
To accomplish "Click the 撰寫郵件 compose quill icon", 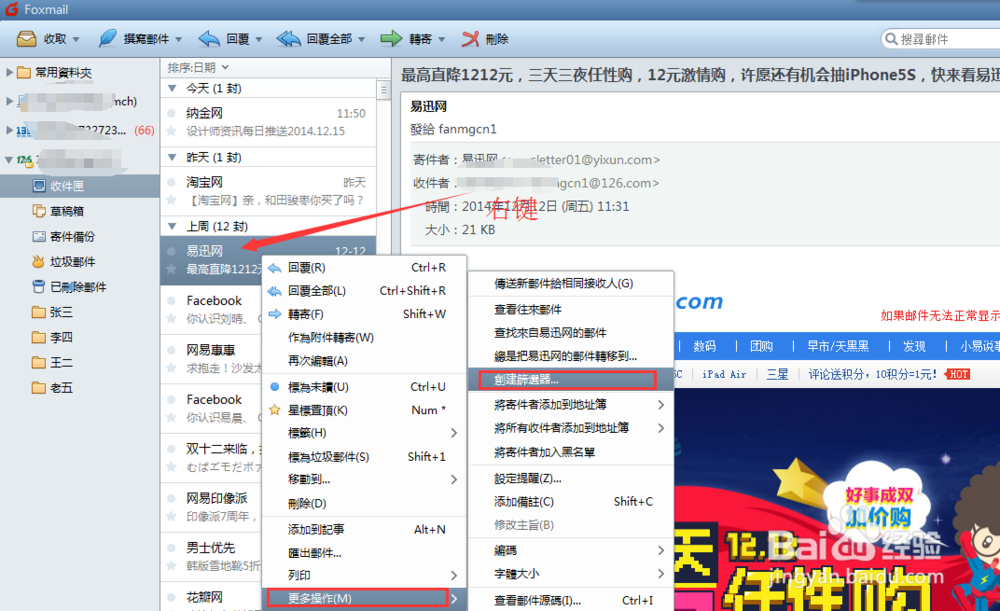I will point(107,38).
